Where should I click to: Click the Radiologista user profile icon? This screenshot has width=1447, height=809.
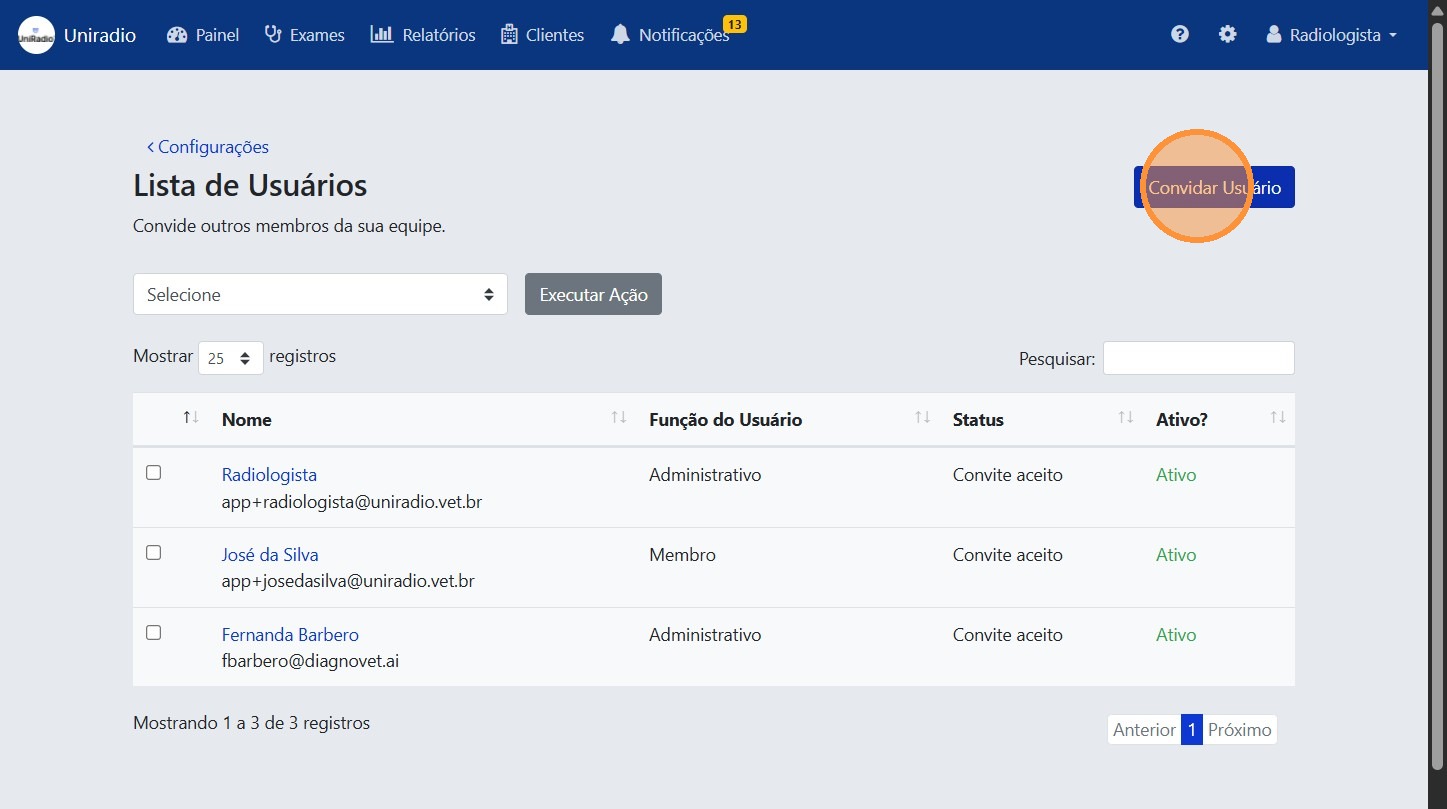pyautogui.click(x=1273, y=33)
